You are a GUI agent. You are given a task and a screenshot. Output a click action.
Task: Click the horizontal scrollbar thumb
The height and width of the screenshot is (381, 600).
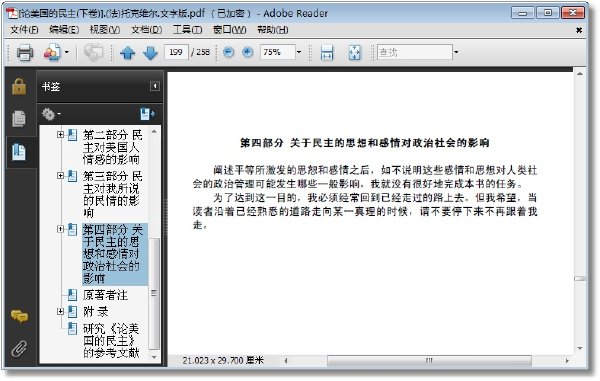coord(429,360)
